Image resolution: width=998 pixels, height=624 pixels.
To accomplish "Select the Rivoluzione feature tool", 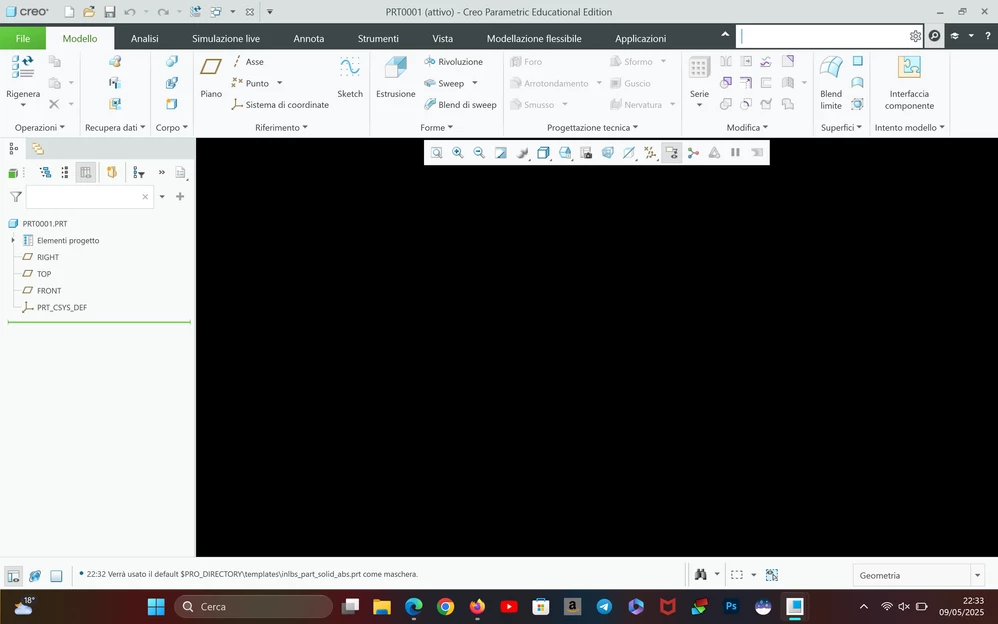I will pos(455,61).
